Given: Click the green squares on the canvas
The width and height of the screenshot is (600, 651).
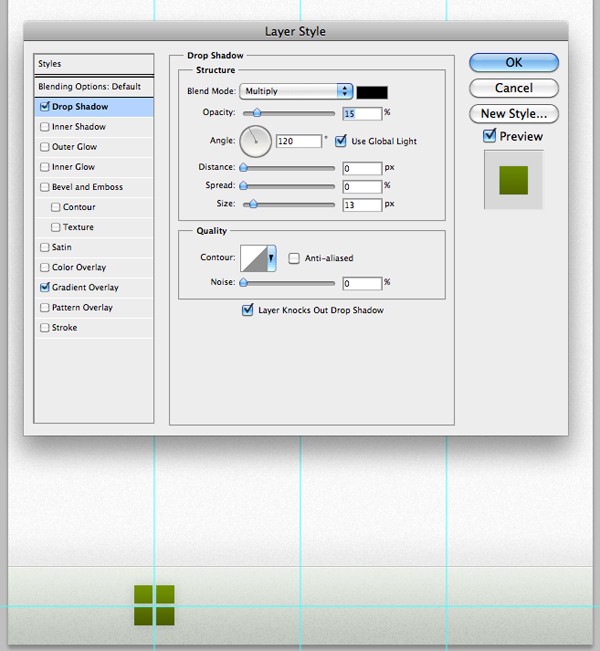Looking at the screenshot, I should (x=154, y=605).
